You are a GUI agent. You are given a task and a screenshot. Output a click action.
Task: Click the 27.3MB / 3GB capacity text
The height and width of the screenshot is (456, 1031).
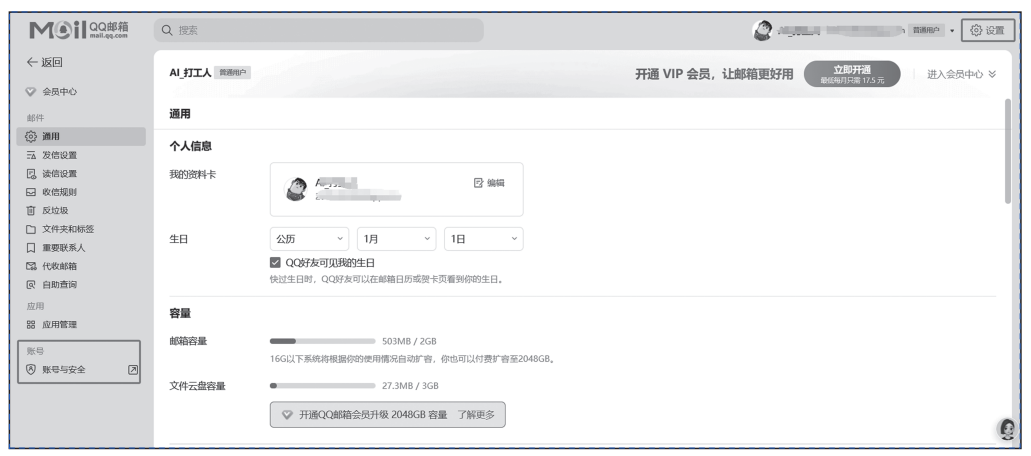coord(410,386)
